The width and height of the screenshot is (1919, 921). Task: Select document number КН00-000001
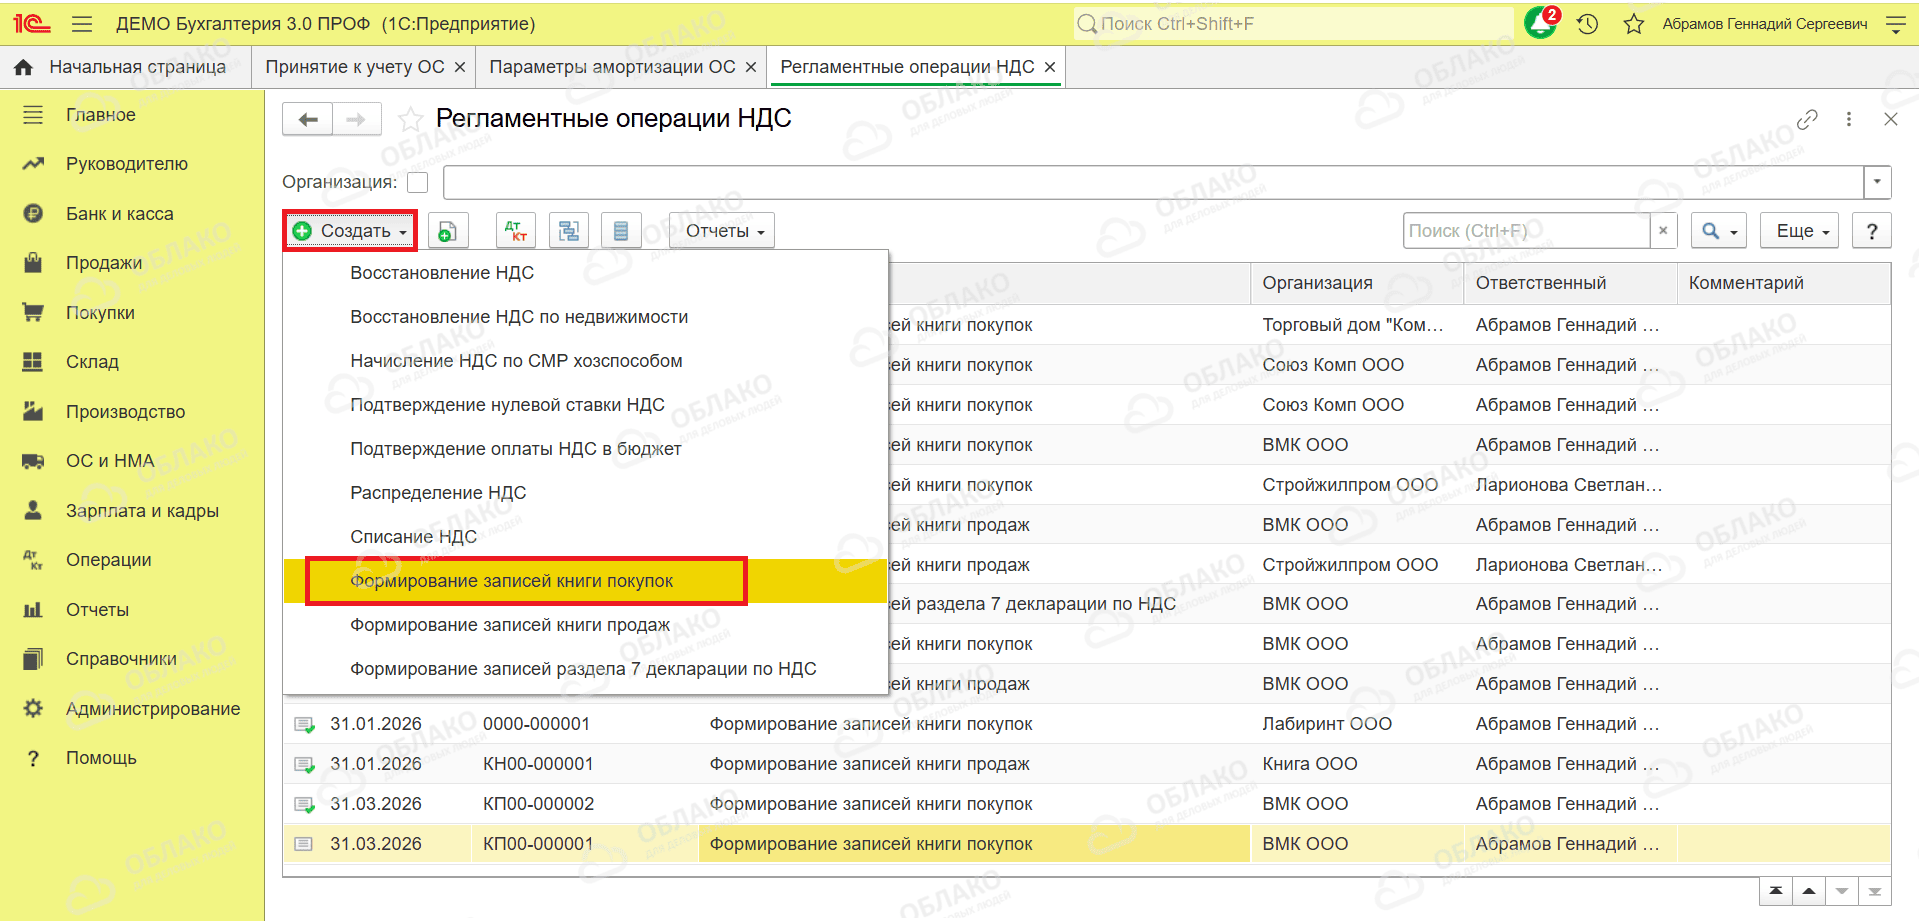(538, 764)
